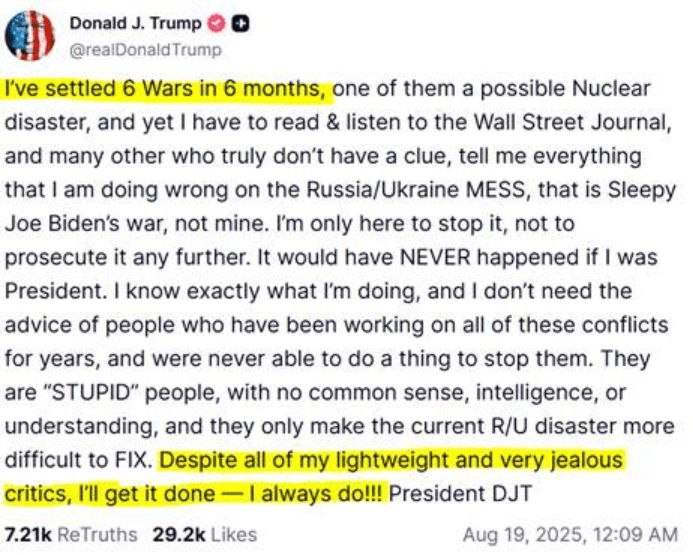The height and width of the screenshot is (555, 693).
Task: Open the Aug 19, 2025 timestamp link
Action: click(570, 535)
